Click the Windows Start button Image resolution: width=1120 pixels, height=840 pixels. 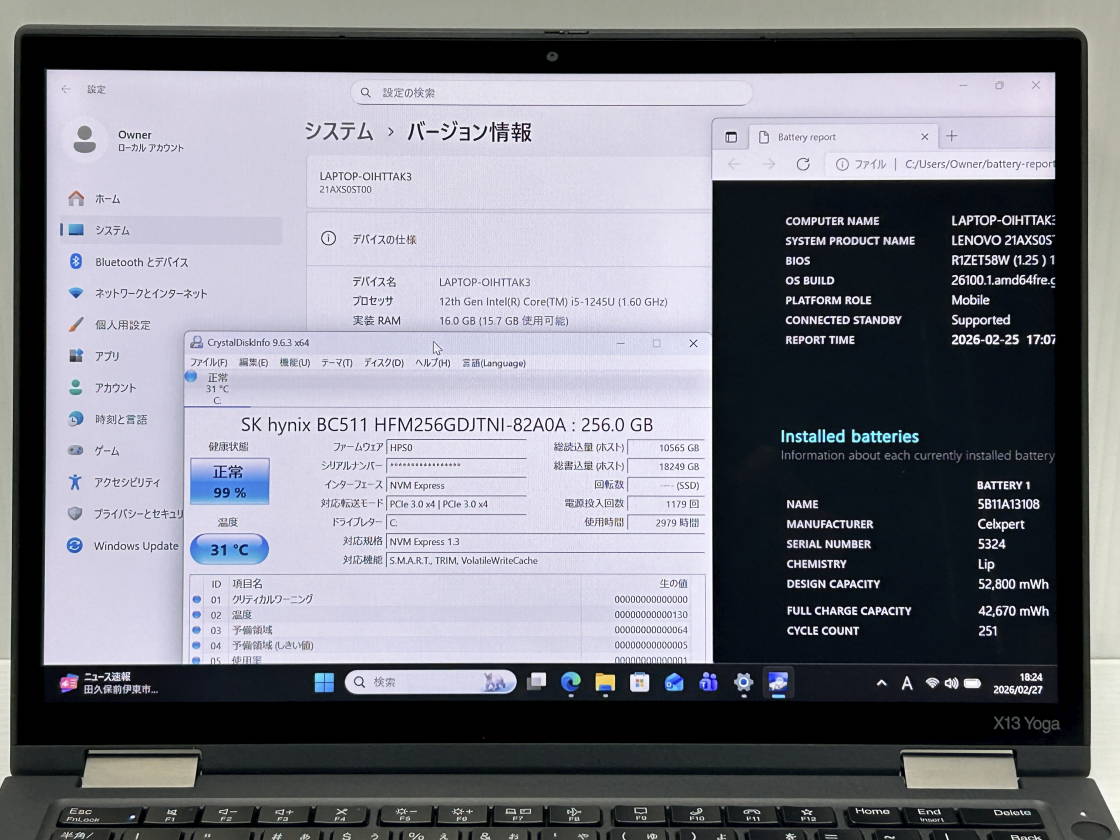coord(324,682)
